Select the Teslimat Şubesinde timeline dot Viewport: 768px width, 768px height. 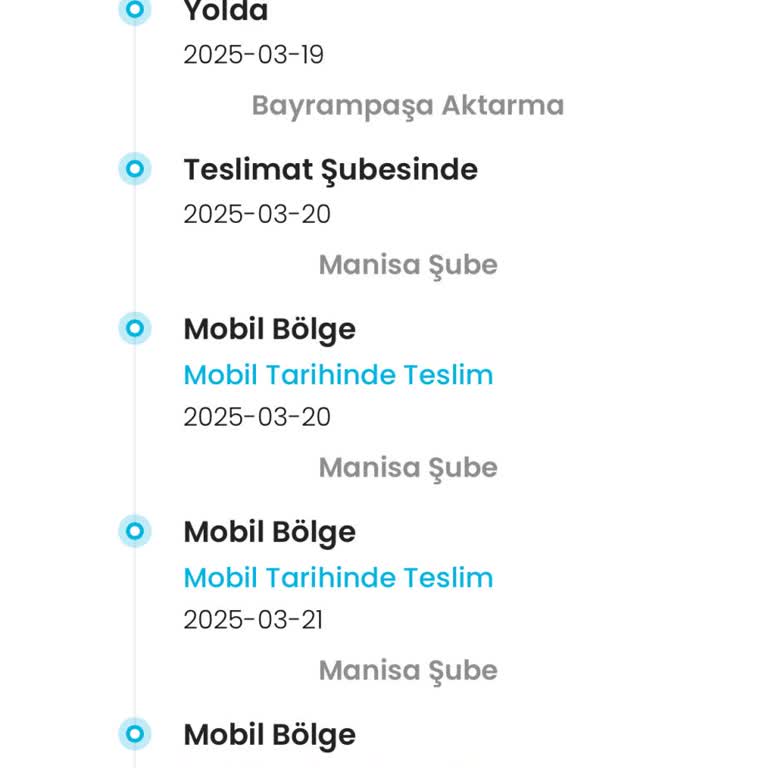point(135,169)
